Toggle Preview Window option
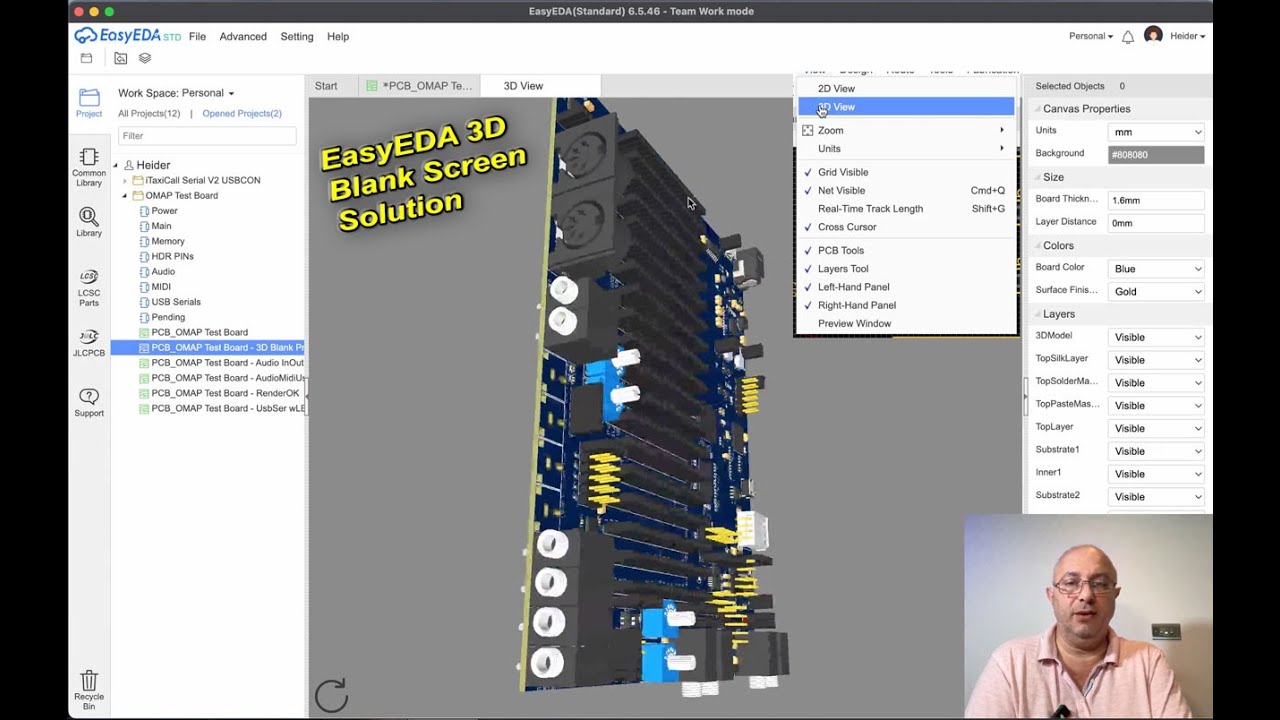The image size is (1280, 720). pos(906,324)
